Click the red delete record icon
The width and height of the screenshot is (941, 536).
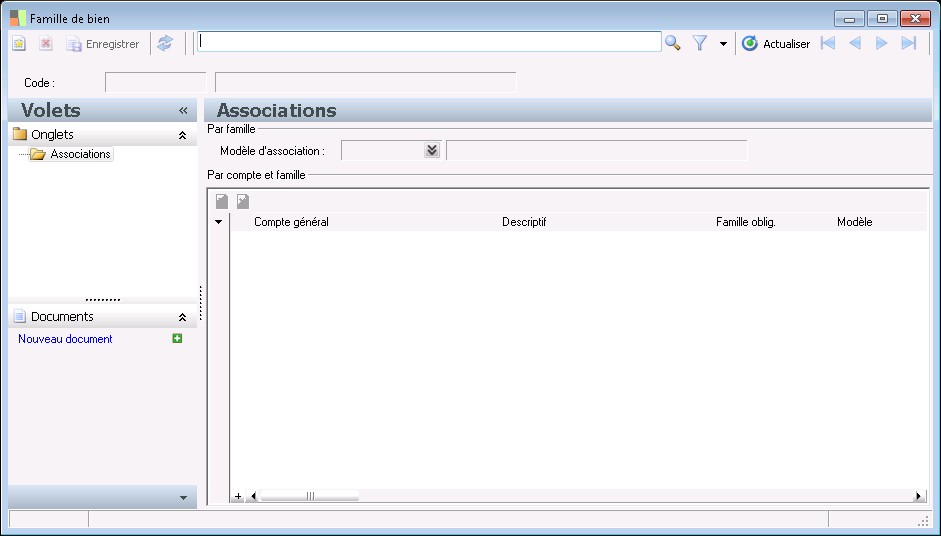(x=46, y=44)
